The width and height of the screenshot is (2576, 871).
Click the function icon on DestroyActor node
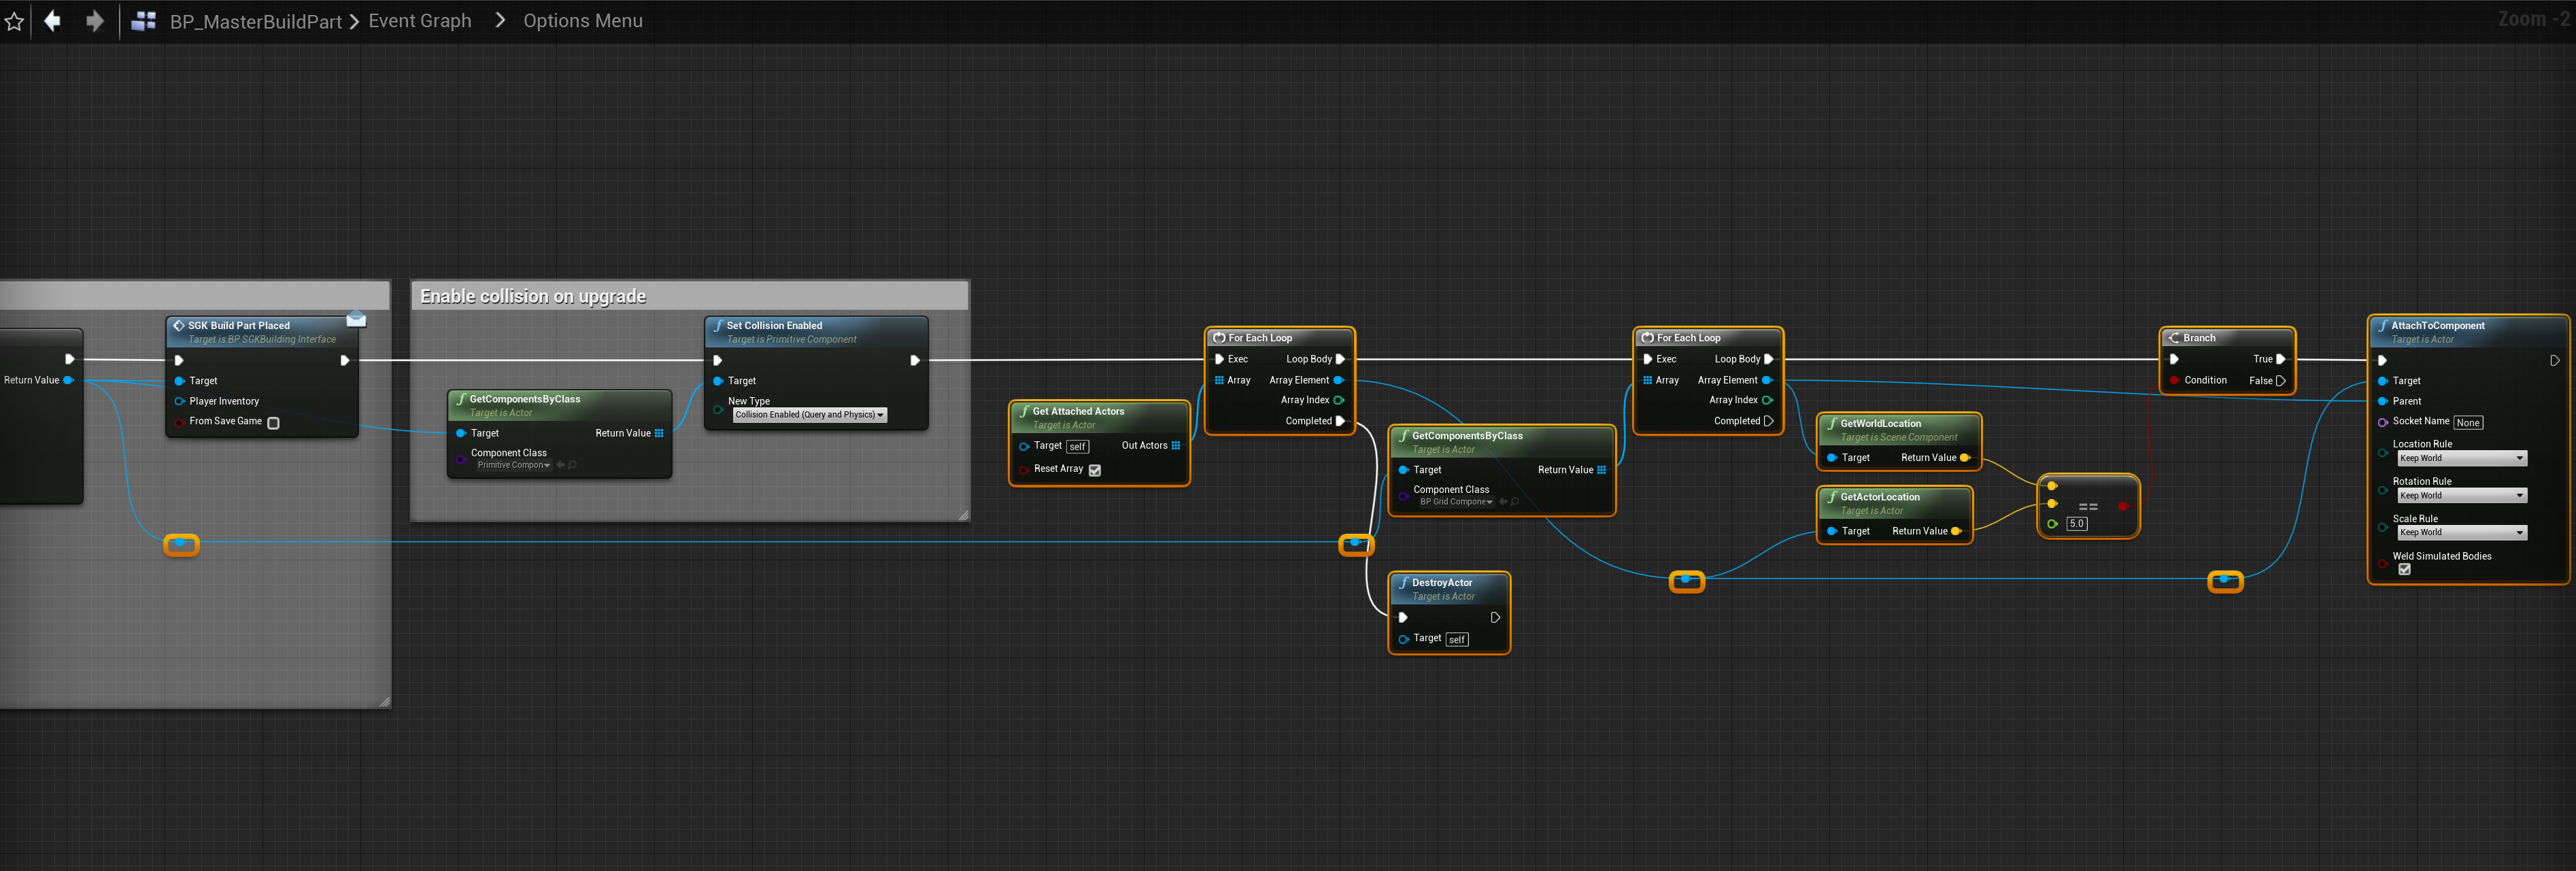coord(1403,583)
